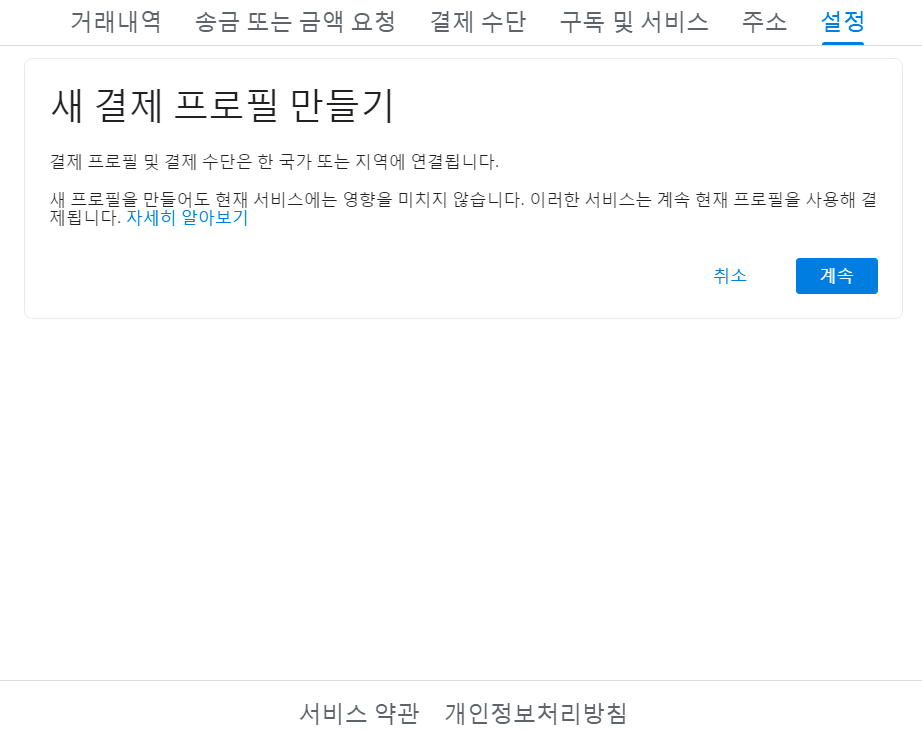Open the 결제 수단 tab

[477, 22]
